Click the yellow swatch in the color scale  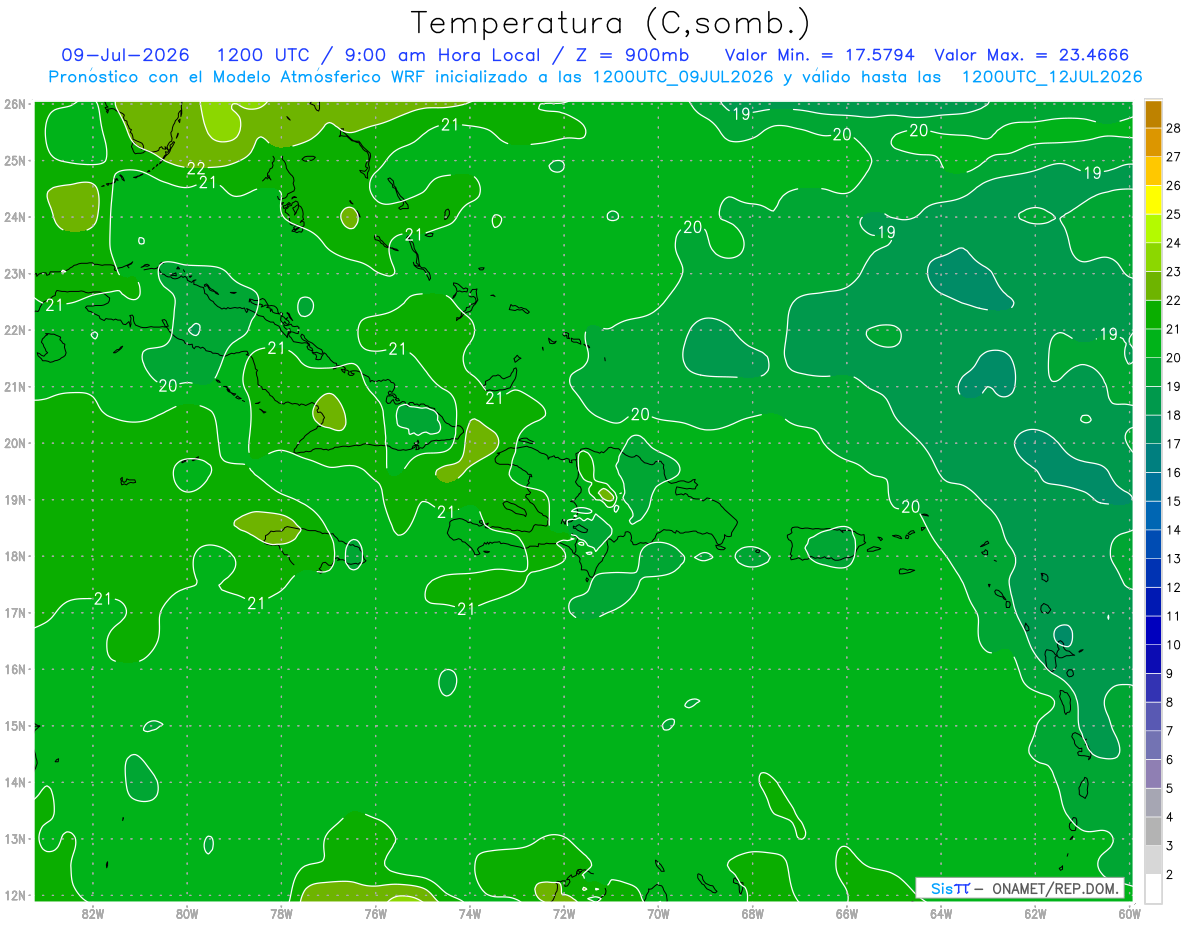point(1153,200)
